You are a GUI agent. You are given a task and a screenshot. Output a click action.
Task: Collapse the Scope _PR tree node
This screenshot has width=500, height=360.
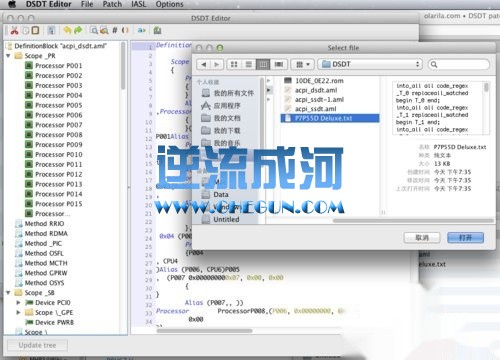point(9,56)
